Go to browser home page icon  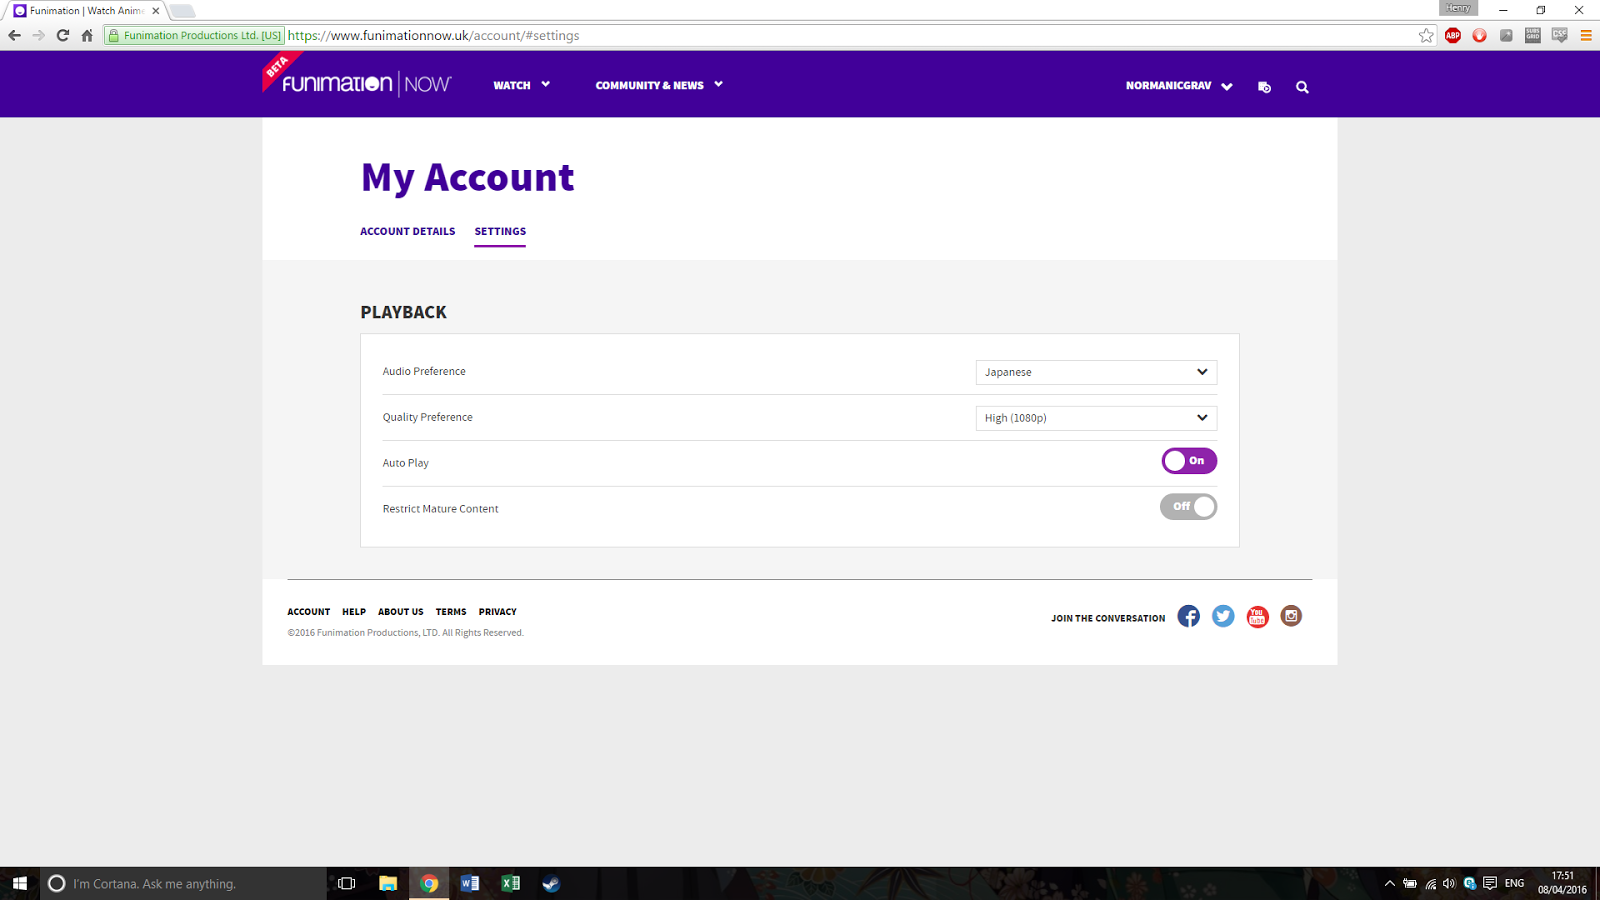point(87,35)
